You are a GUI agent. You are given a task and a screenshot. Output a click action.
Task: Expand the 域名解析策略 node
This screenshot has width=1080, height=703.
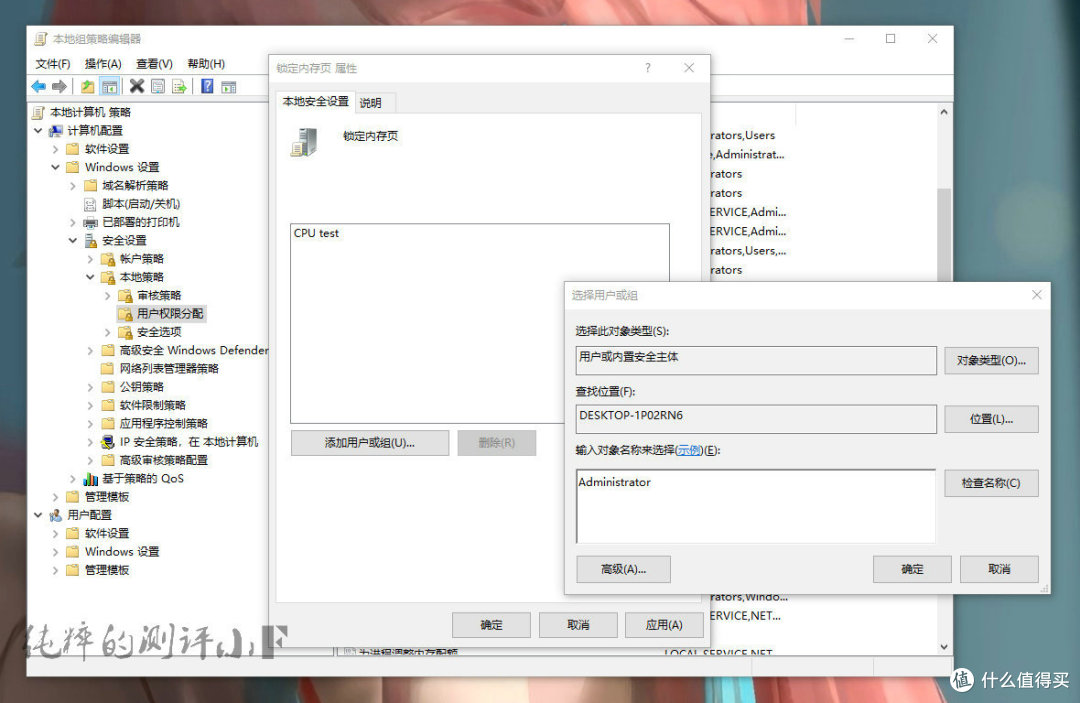[x=73, y=186]
